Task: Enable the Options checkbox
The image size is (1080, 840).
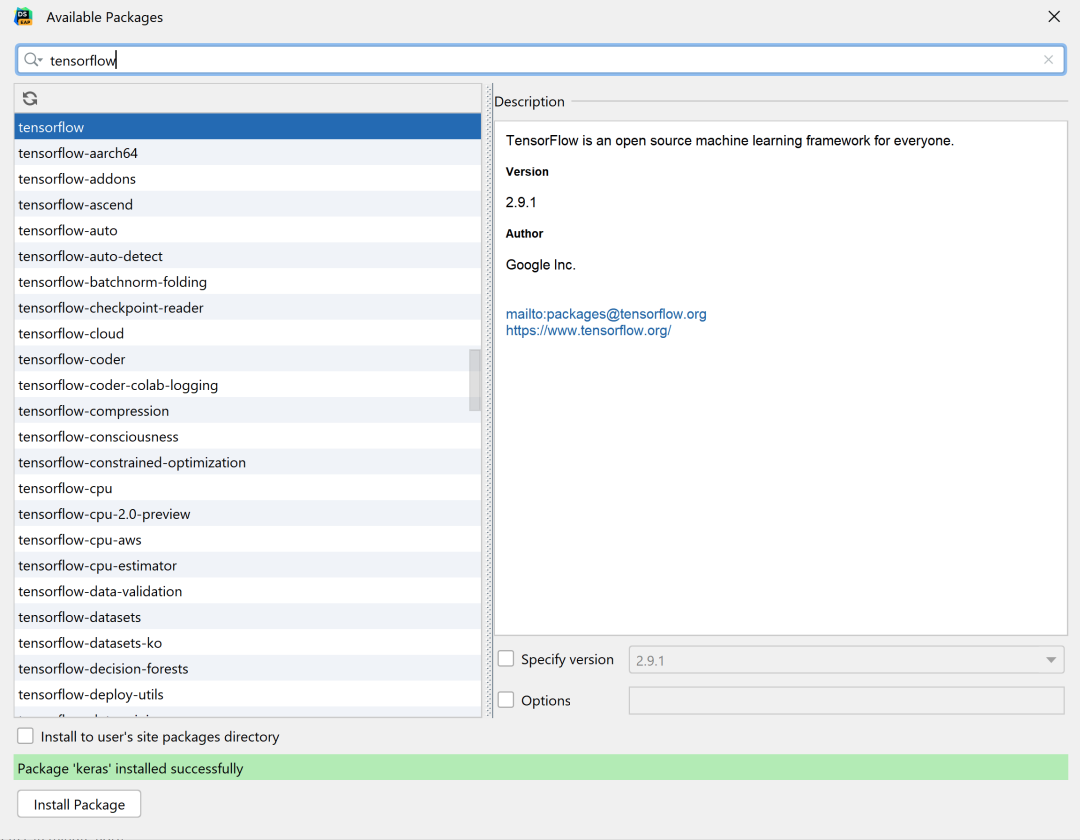Action: 506,700
